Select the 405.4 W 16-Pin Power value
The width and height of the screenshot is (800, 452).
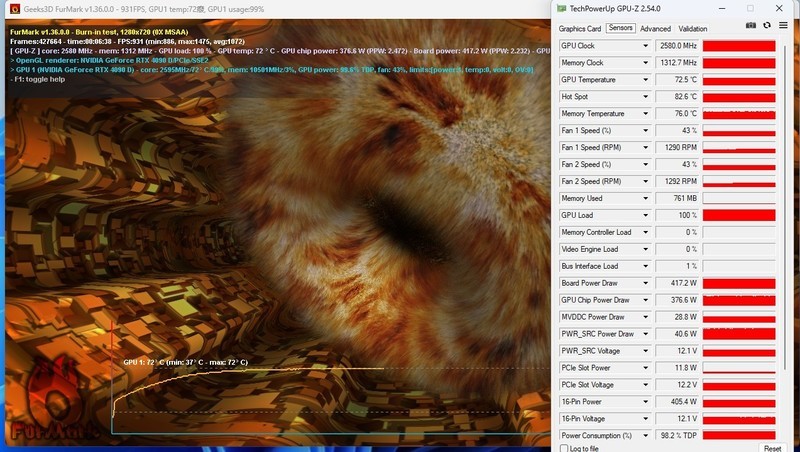tap(677, 401)
